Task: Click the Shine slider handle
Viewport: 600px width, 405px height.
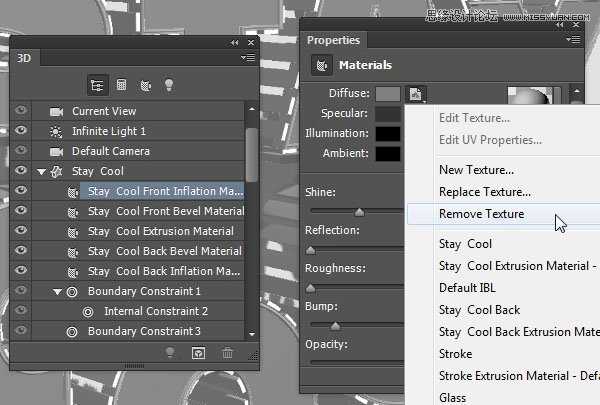Action: (x=359, y=211)
